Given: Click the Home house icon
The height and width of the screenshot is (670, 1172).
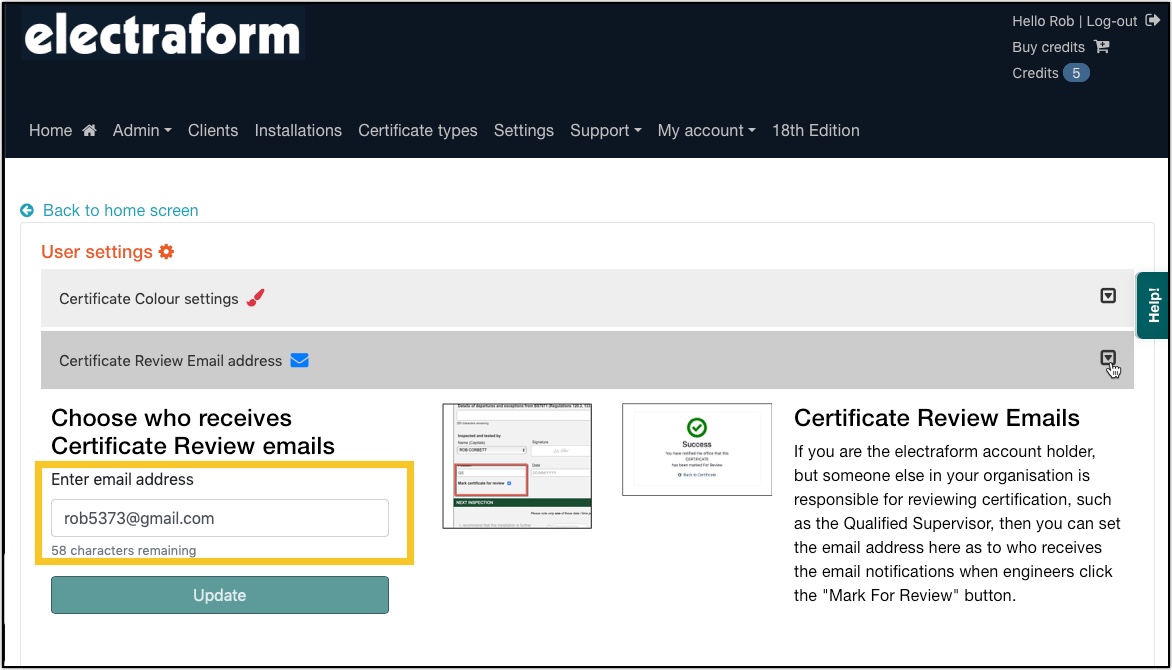Looking at the screenshot, I should 90,130.
